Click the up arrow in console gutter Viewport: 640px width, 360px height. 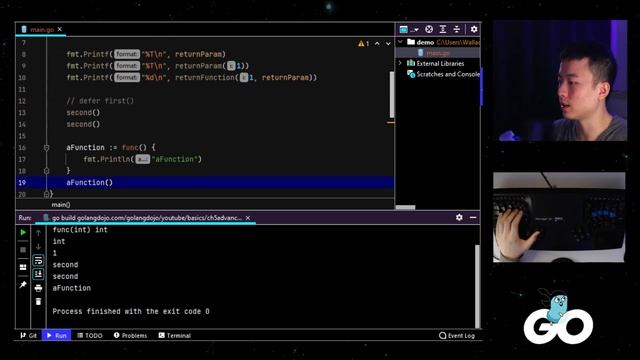click(38, 233)
